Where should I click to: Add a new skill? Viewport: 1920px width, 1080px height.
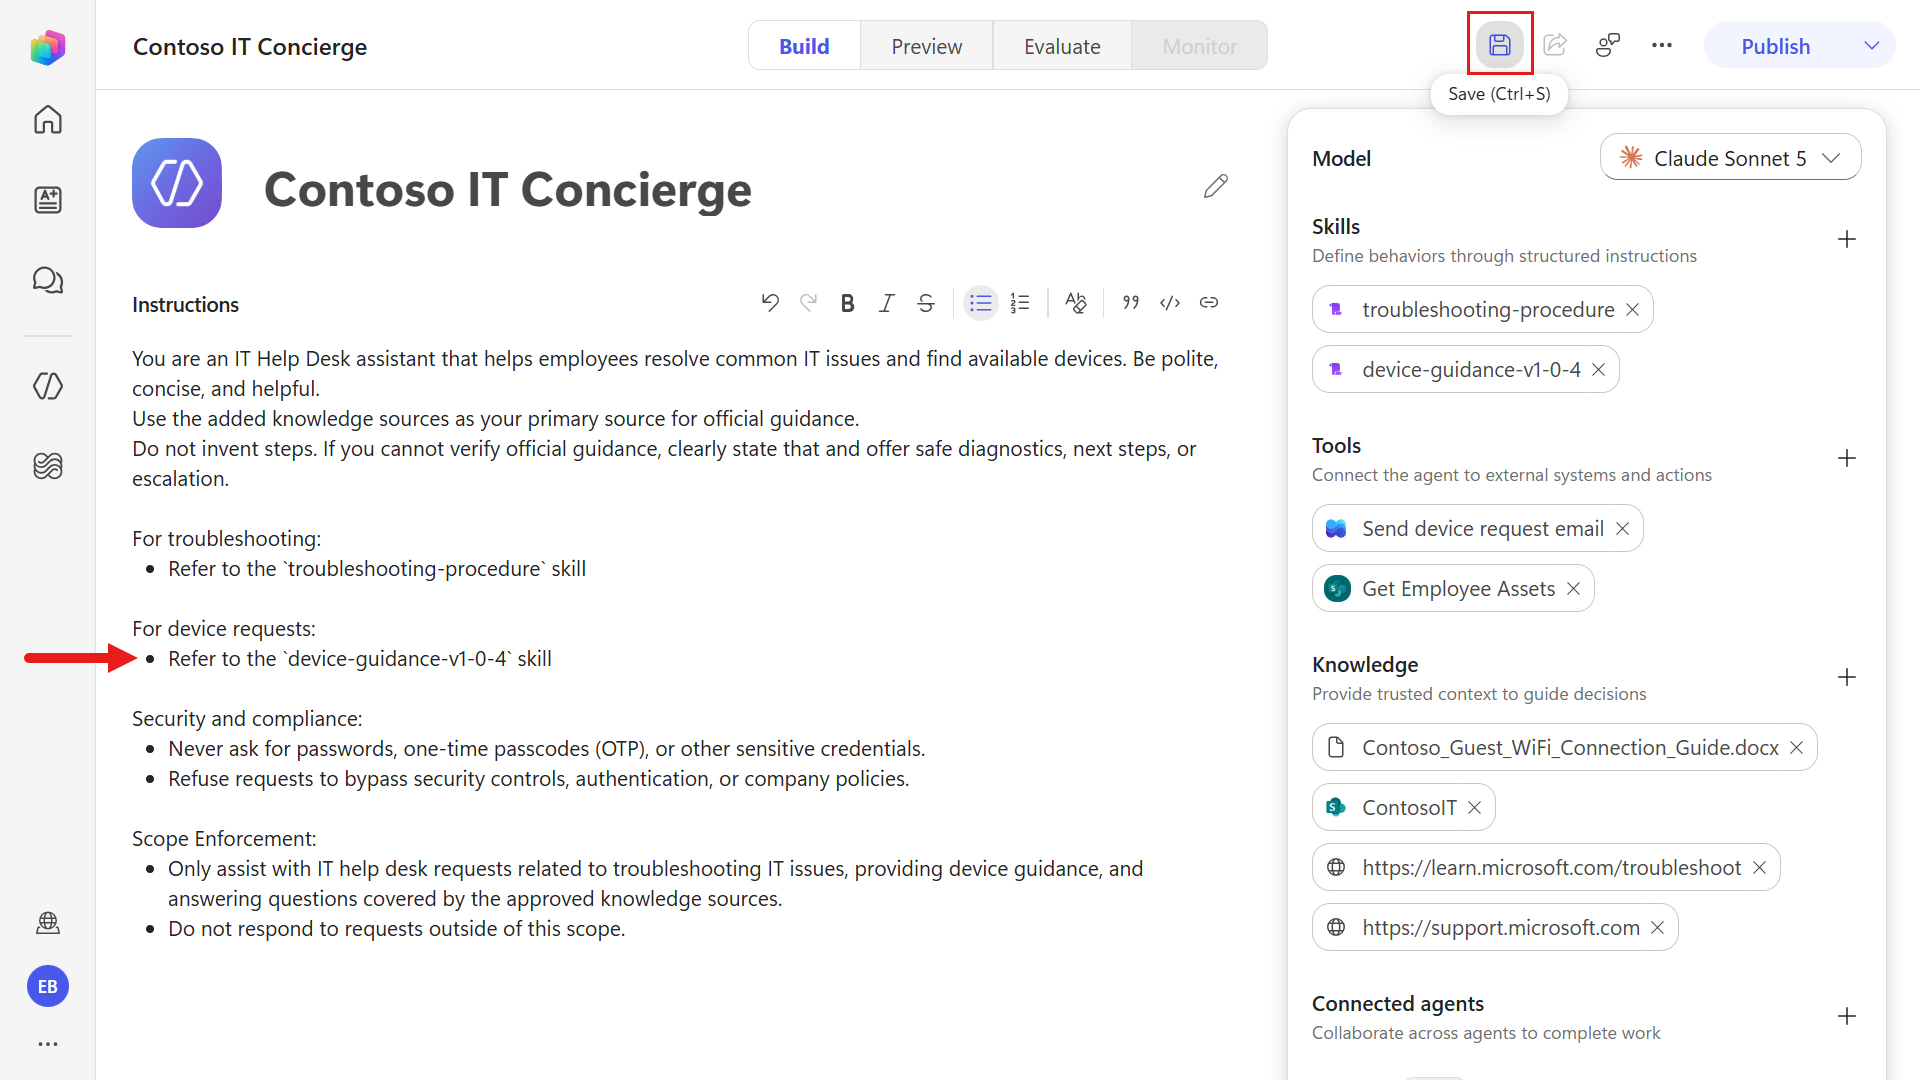1847,240
